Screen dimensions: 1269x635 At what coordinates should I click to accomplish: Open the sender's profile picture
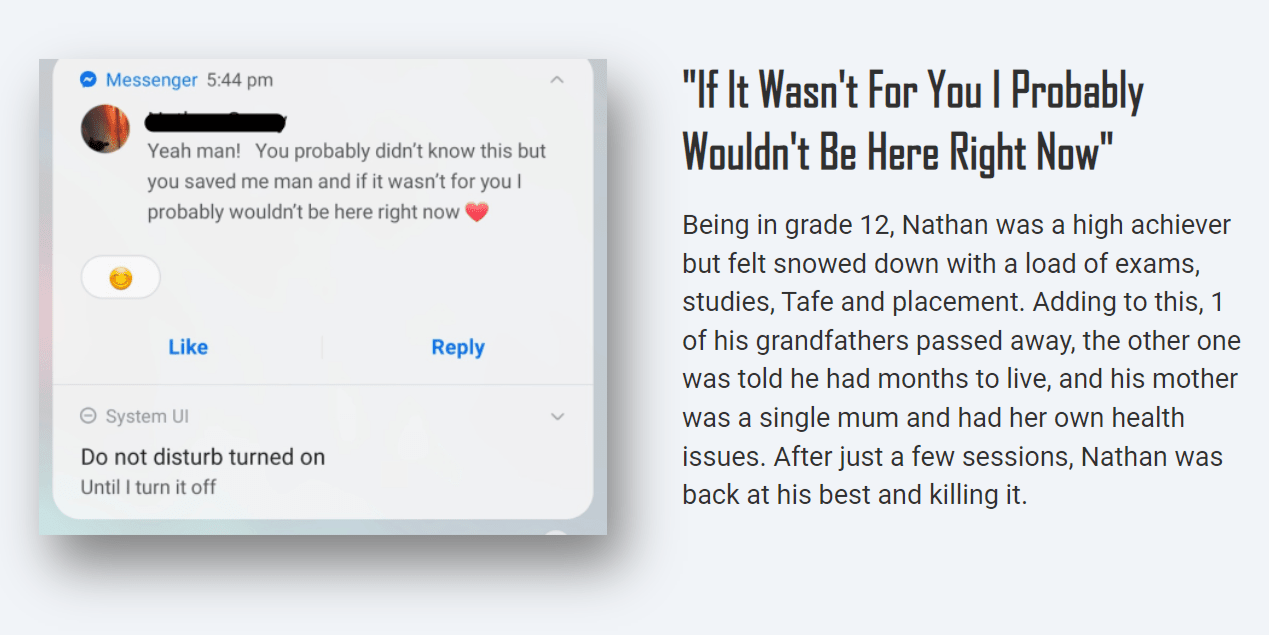(x=105, y=128)
